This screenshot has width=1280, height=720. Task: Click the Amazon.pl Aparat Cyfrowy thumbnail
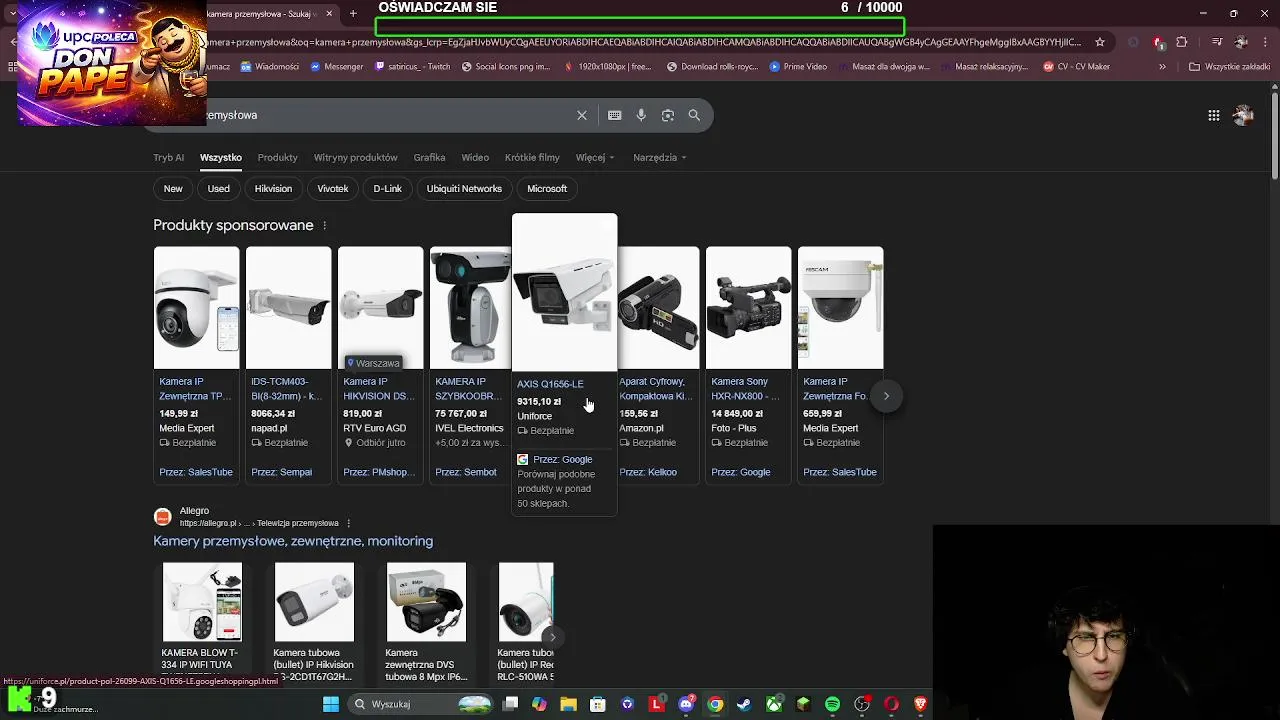[657, 308]
